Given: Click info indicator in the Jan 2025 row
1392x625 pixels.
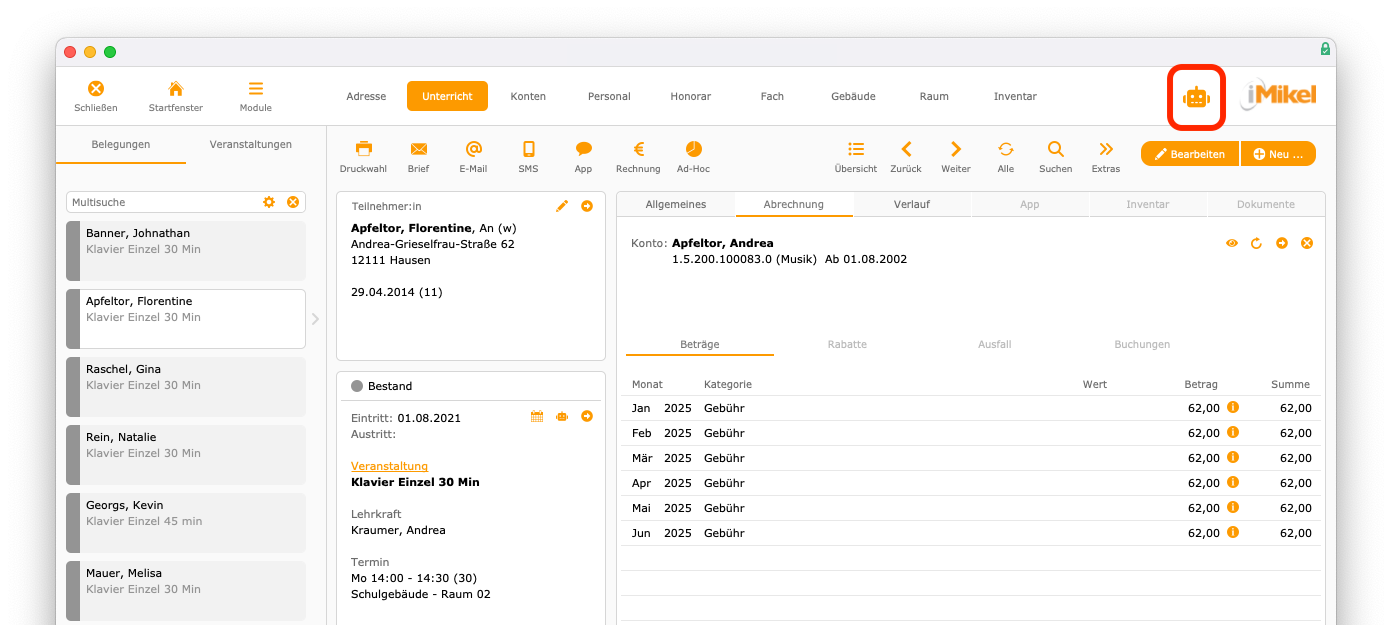Looking at the screenshot, I should [x=1233, y=407].
